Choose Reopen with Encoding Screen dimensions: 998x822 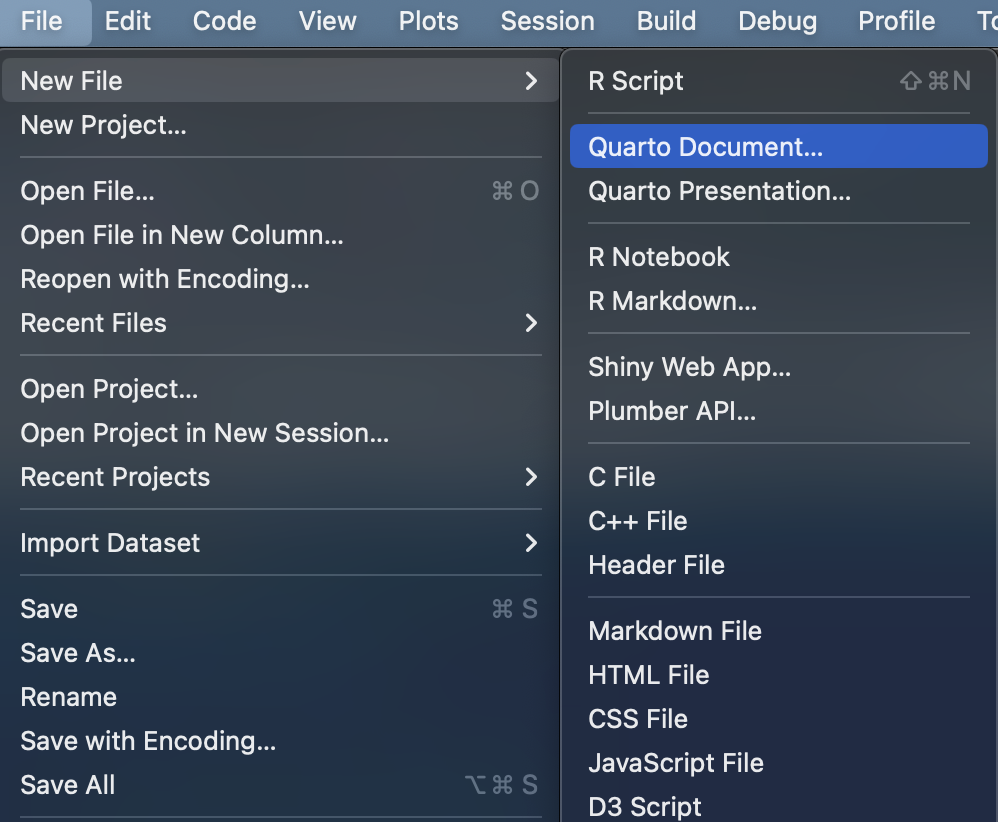(x=164, y=279)
